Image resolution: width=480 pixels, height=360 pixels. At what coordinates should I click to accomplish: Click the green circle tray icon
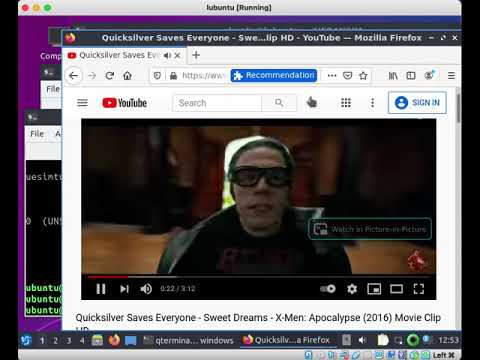413,340
